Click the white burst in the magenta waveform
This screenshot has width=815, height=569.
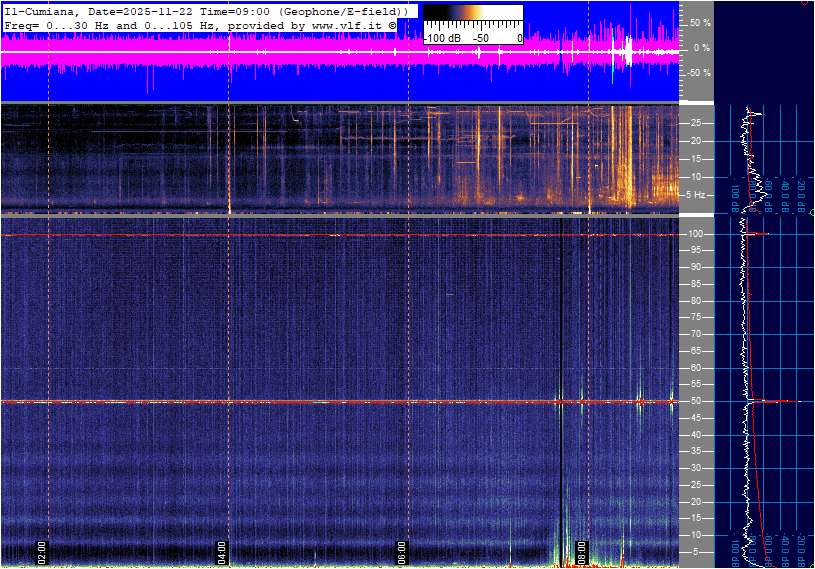(x=628, y=51)
